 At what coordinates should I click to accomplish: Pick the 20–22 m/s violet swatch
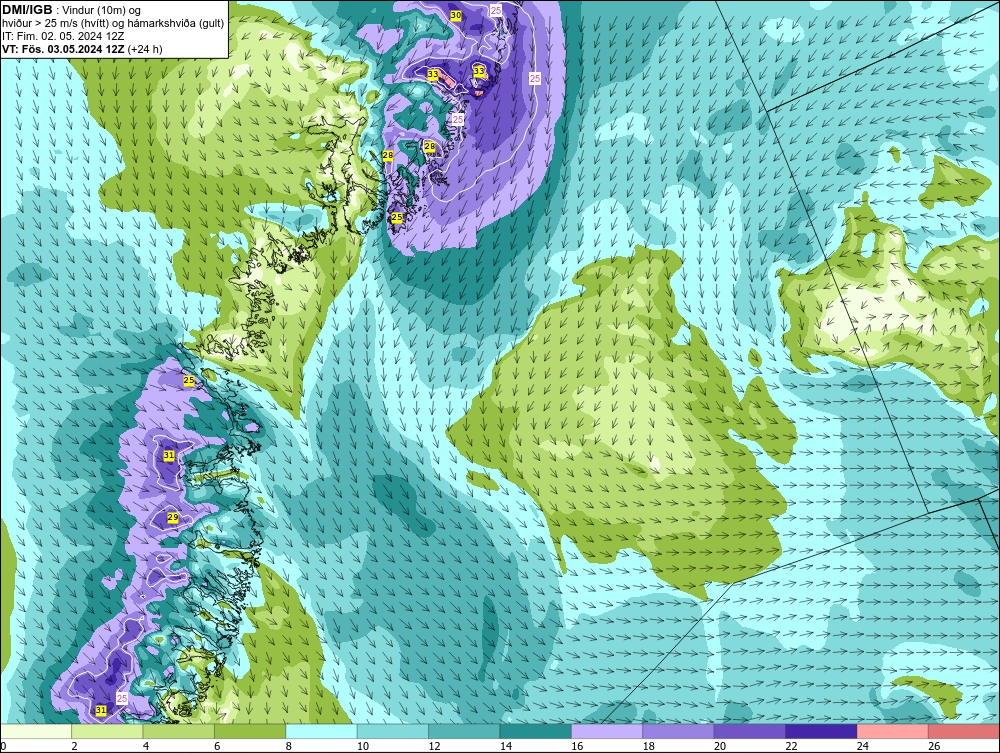point(750,731)
